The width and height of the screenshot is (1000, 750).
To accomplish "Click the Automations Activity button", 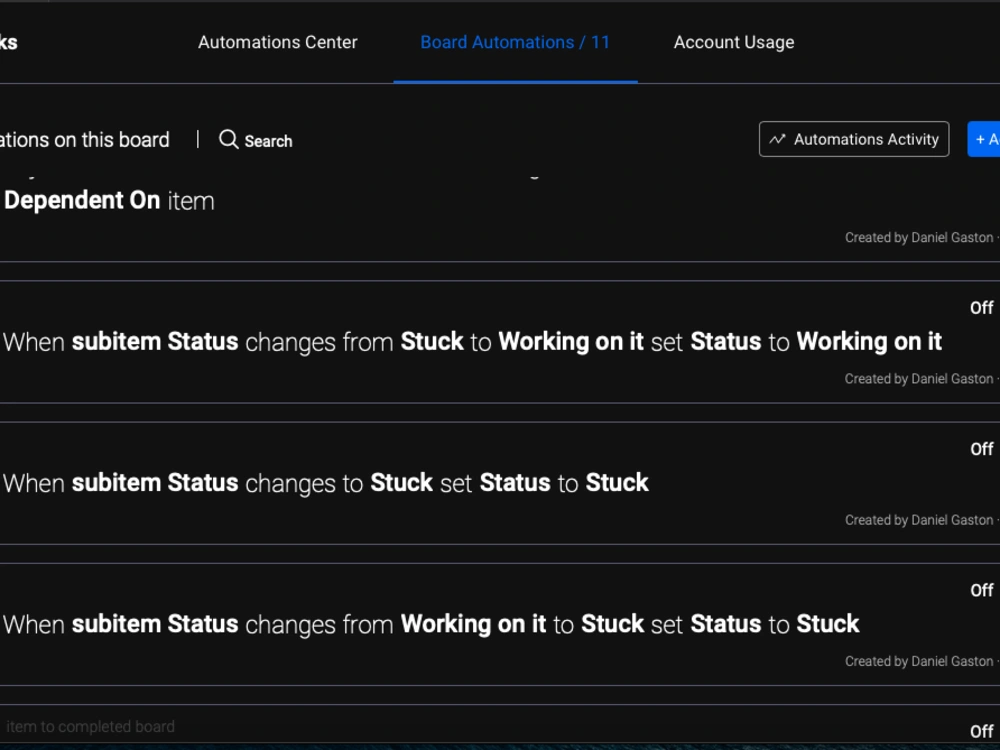I will click(853, 139).
